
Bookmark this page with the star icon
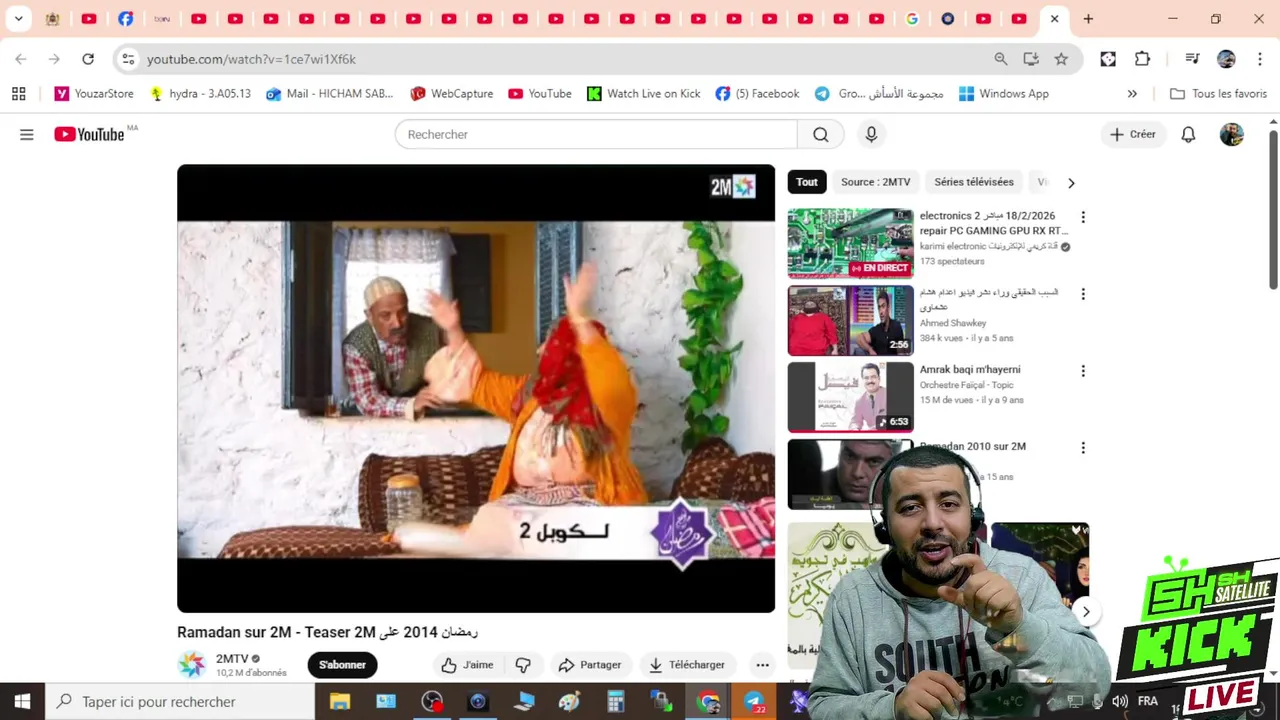1061,59
